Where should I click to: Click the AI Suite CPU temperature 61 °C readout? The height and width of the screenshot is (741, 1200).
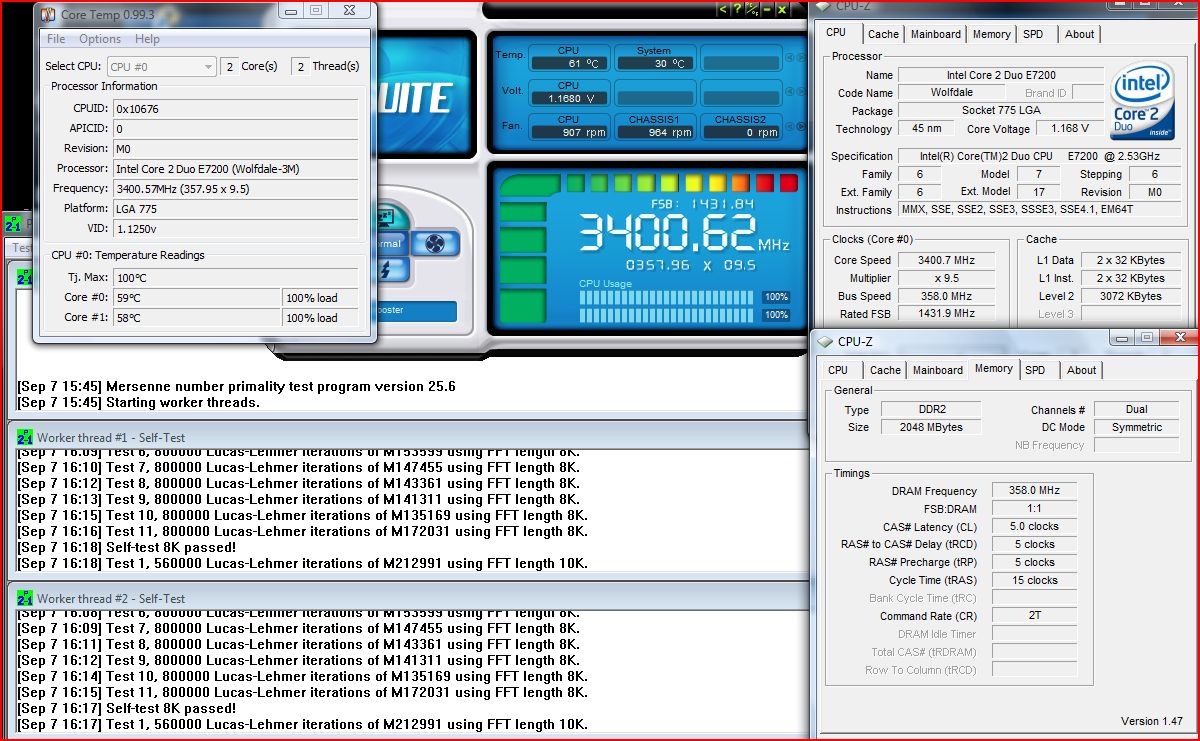click(568, 63)
